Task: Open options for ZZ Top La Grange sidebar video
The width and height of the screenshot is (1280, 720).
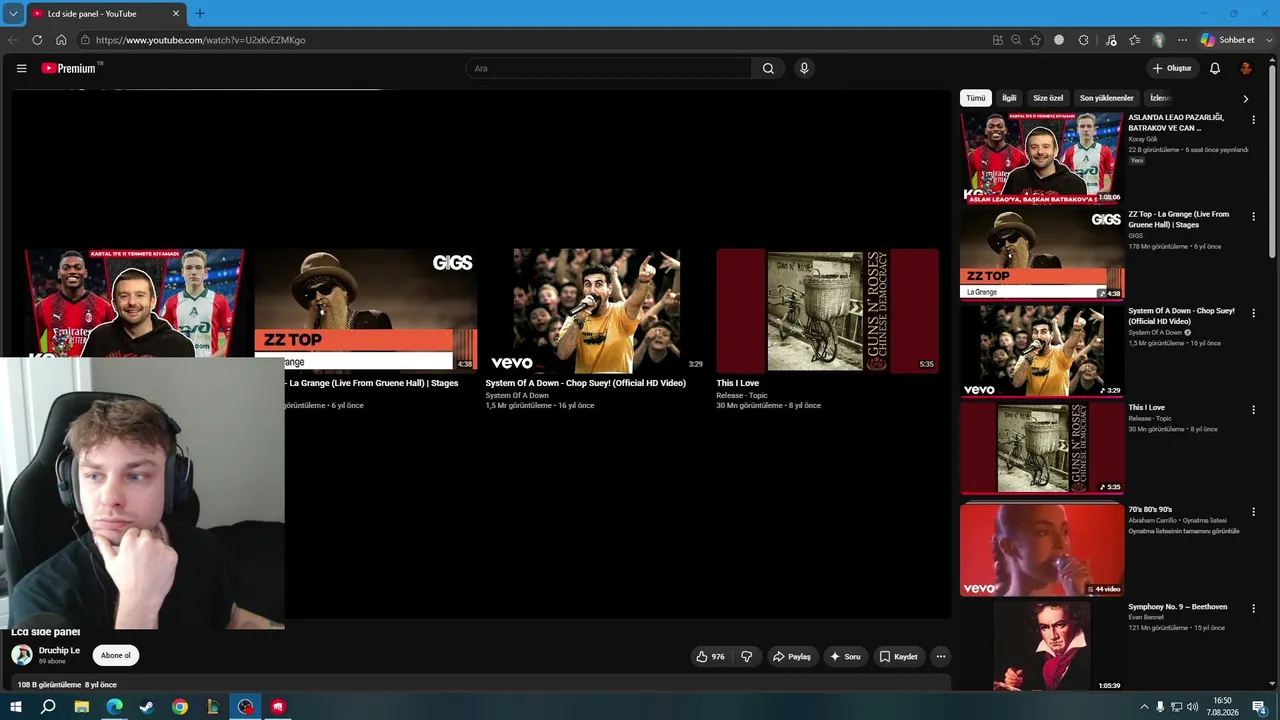Action: [1253, 217]
